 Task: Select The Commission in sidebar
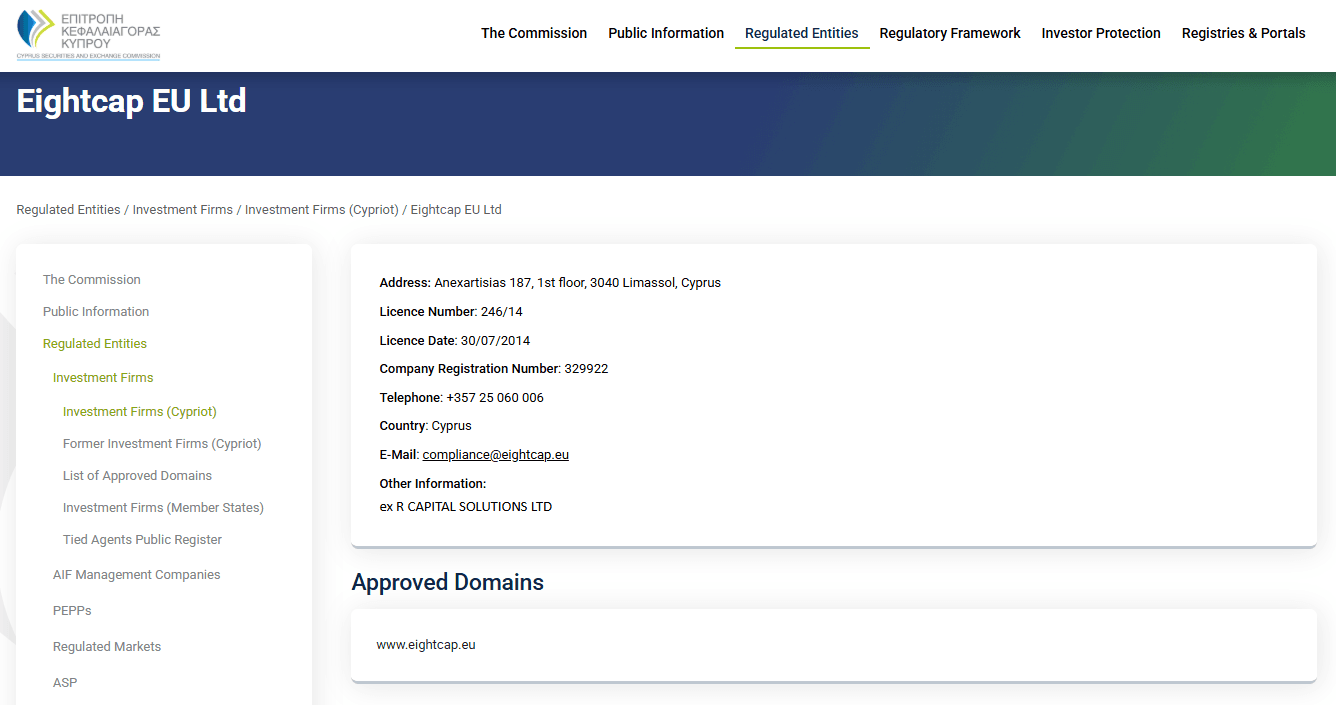pos(92,280)
